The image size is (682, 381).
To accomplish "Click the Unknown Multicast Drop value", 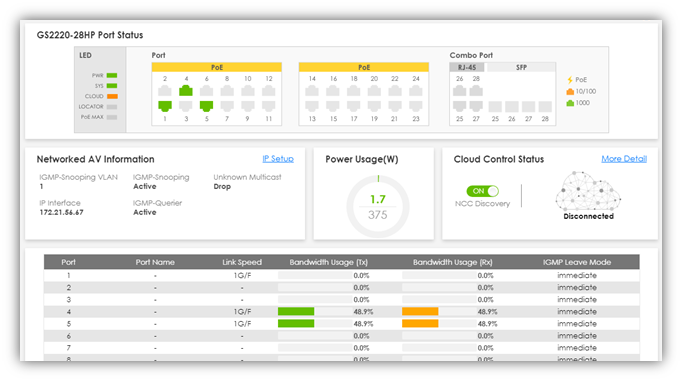I will (x=222, y=187).
